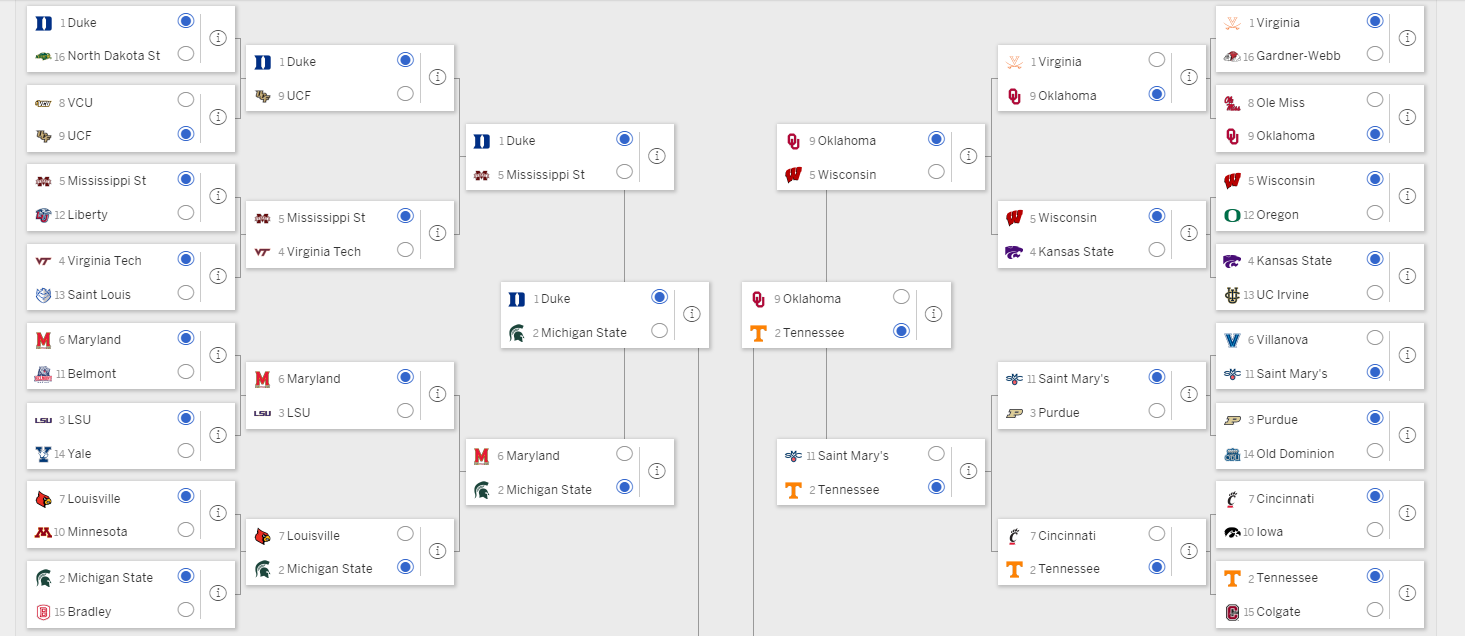The image size is (1465, 636).
Task: Click info icon for Duke vs Michigan State
Action: [x=692, y=314]
